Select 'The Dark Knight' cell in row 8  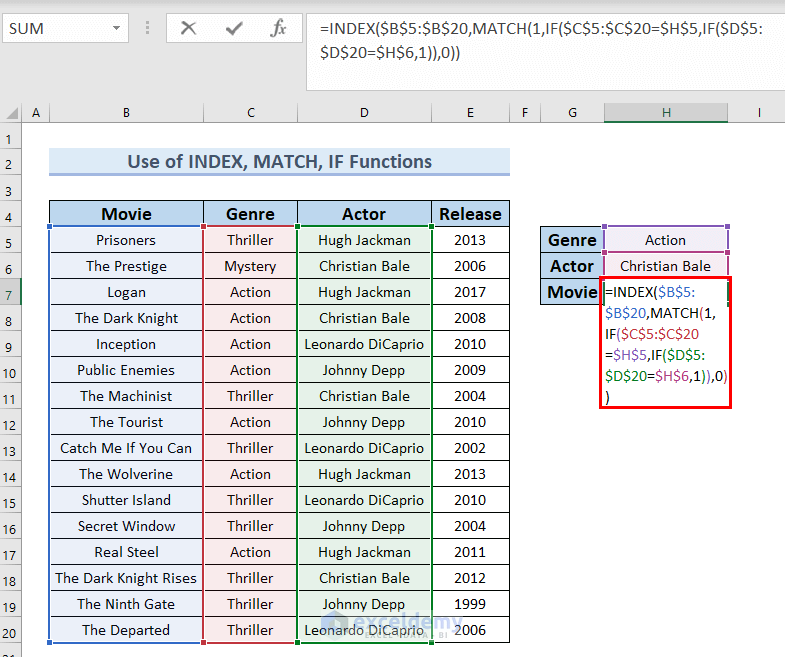pyautogui.click(x=126, y=318)
